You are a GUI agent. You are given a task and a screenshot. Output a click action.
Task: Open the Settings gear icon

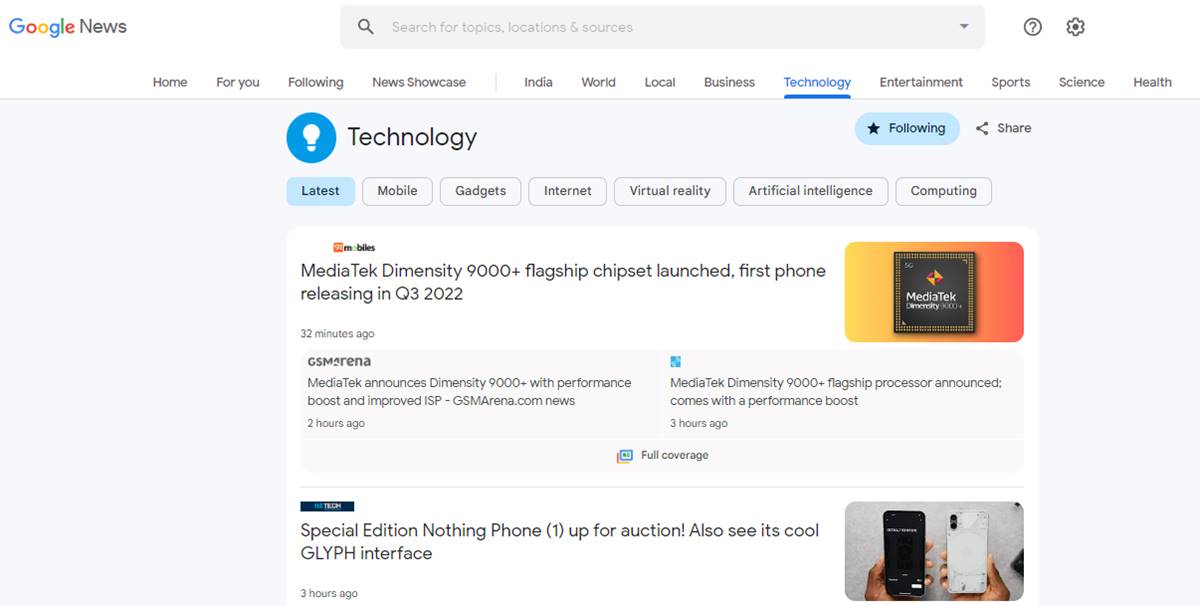point(1075,27)
